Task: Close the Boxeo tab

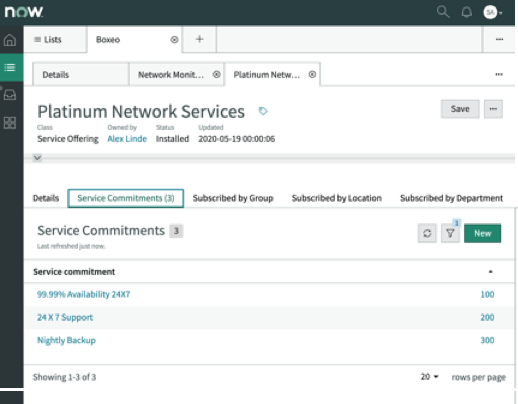Action: point(174,40)
